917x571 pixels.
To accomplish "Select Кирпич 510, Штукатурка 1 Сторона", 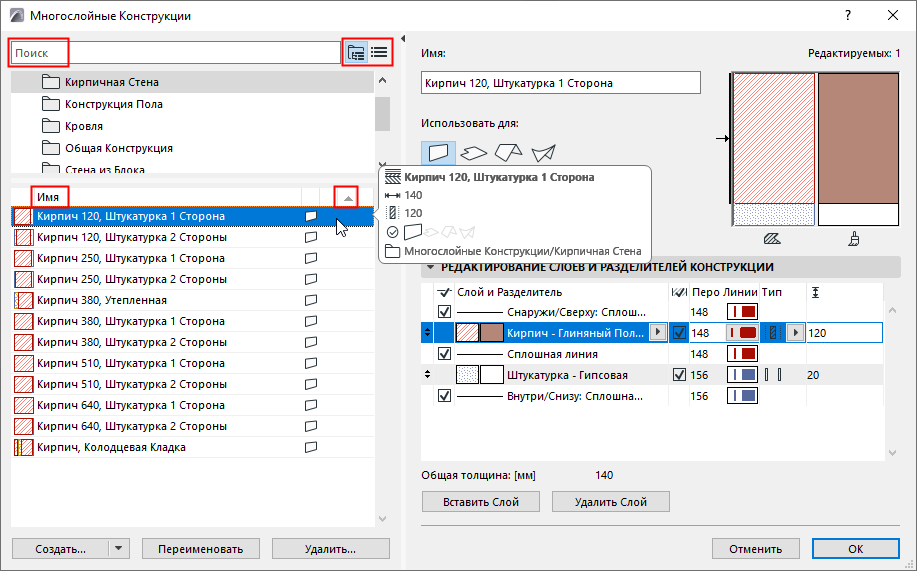I will pyautogui.click(x=192, y=363).
